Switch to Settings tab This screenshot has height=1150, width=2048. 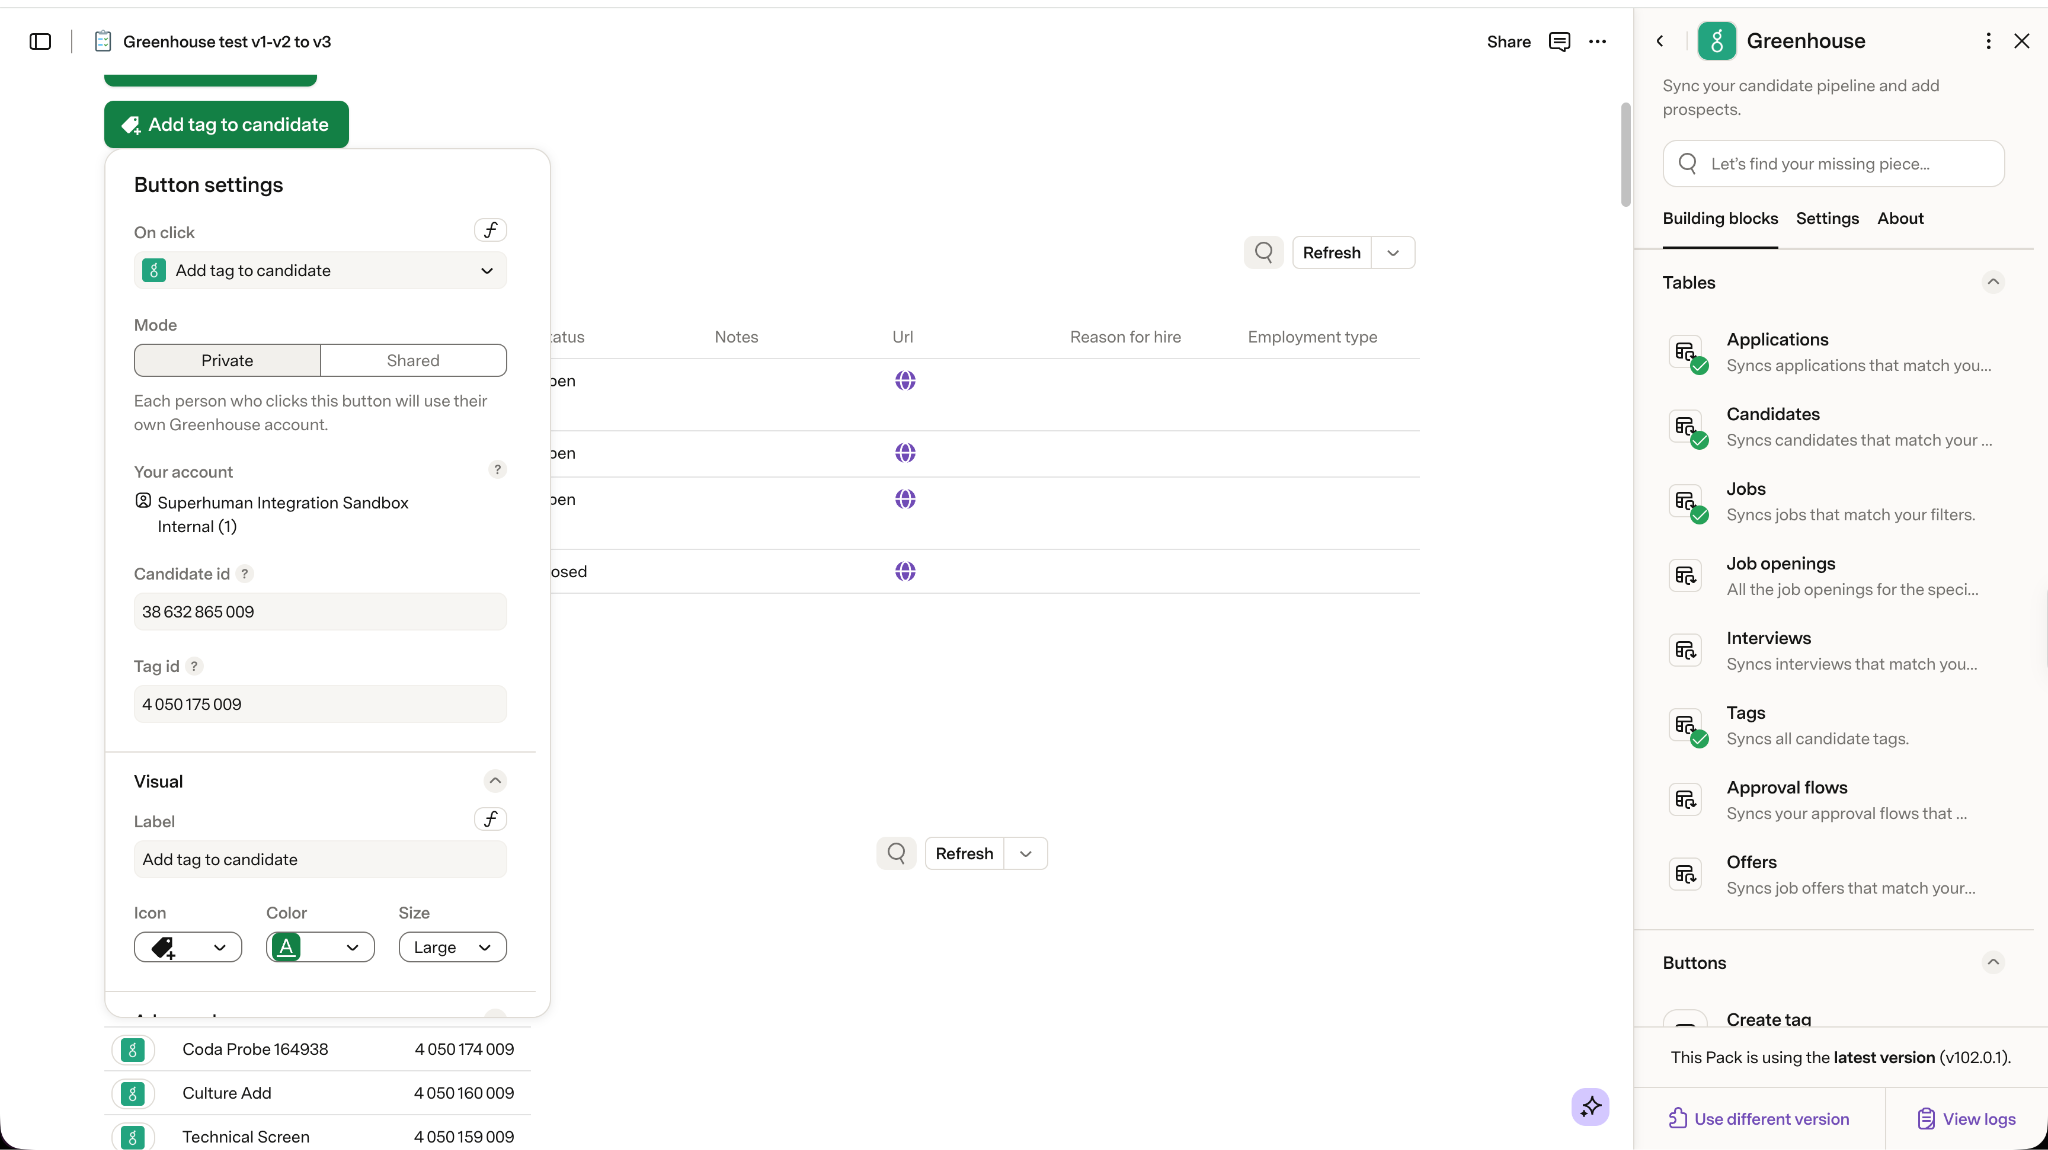(1827, 218)
